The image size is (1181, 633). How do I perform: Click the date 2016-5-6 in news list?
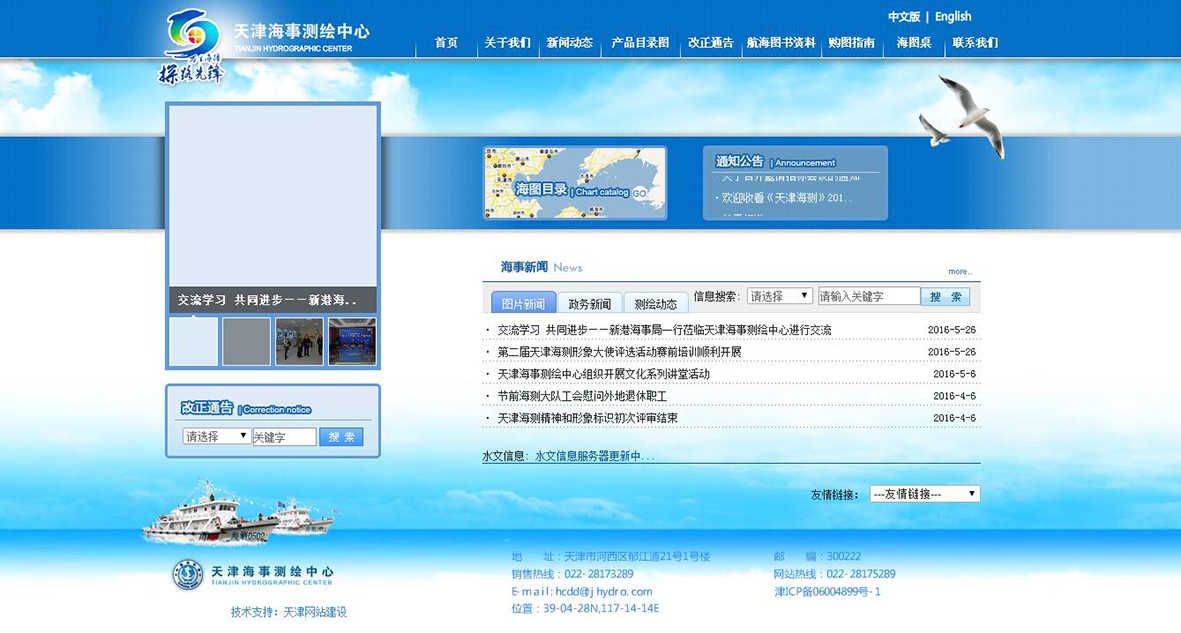[x=954, y=374]
